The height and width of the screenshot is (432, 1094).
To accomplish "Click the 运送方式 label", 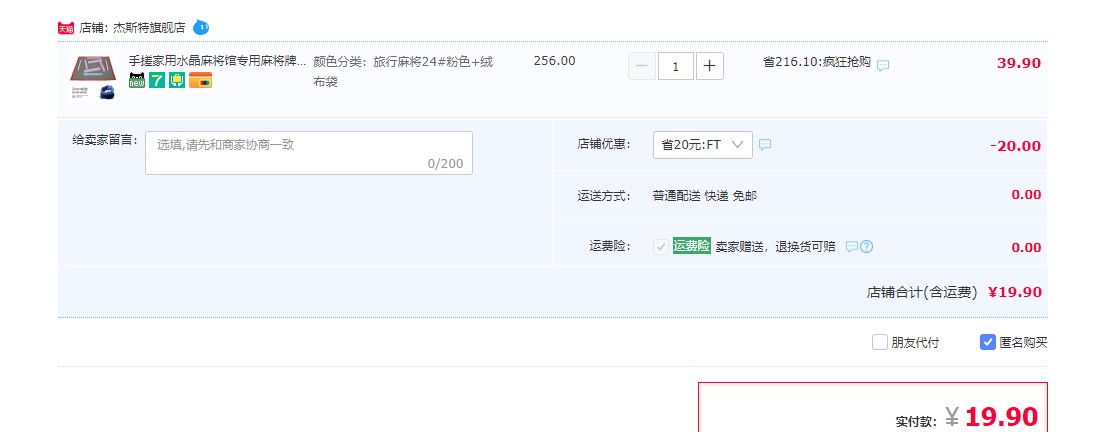I will (x=604, y=196).
